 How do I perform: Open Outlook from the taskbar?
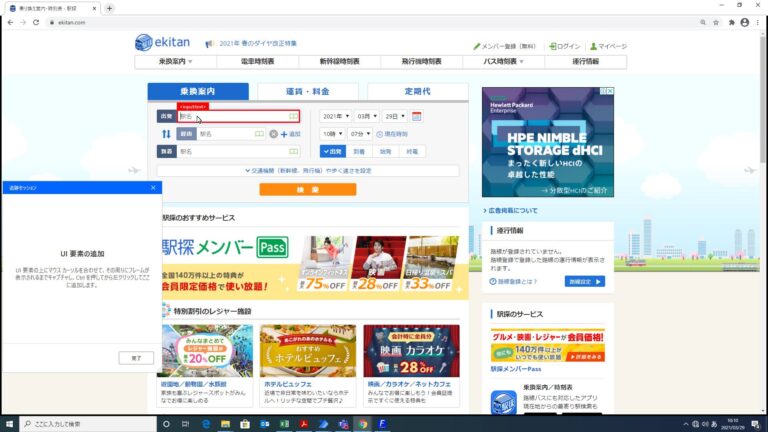(x=264, y=424)
